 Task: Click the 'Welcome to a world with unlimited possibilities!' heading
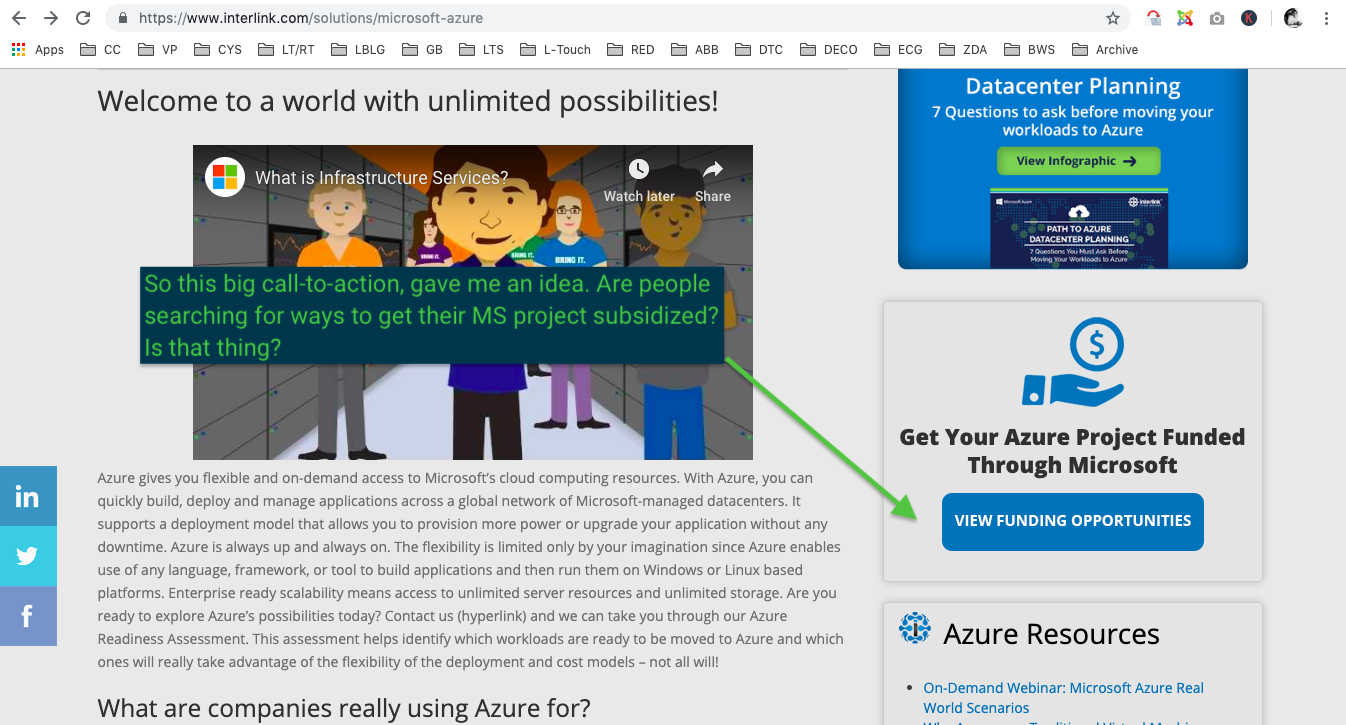pos(408,101)
